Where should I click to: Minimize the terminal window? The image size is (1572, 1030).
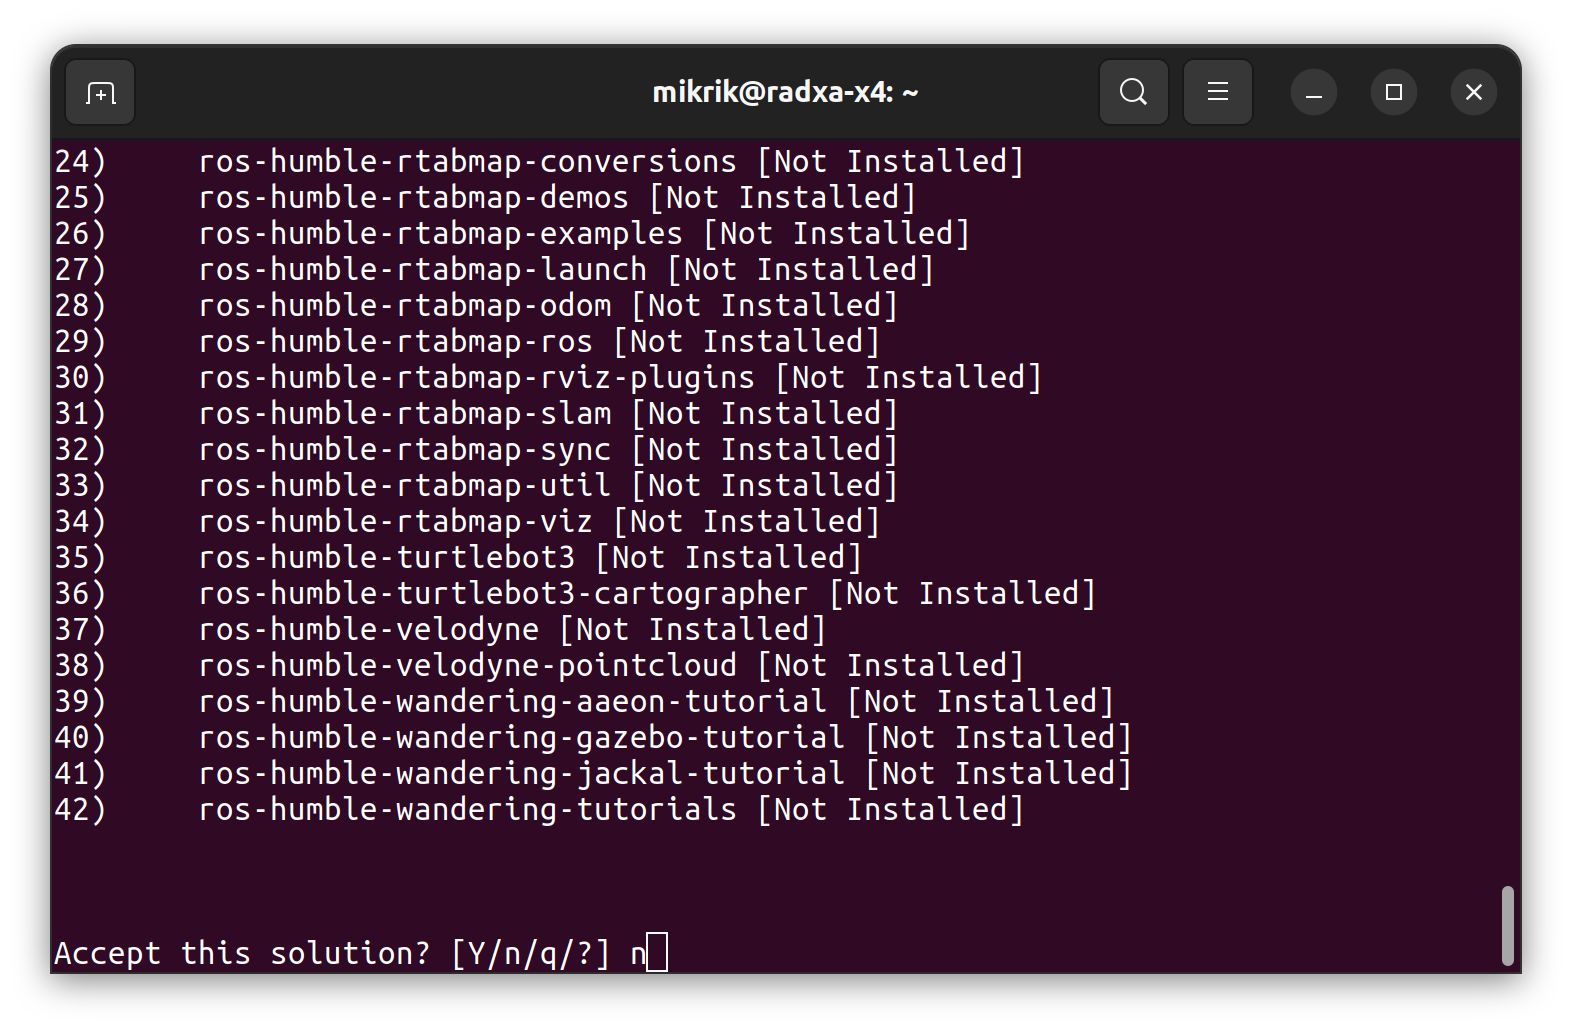click(x=1314, y=93)
